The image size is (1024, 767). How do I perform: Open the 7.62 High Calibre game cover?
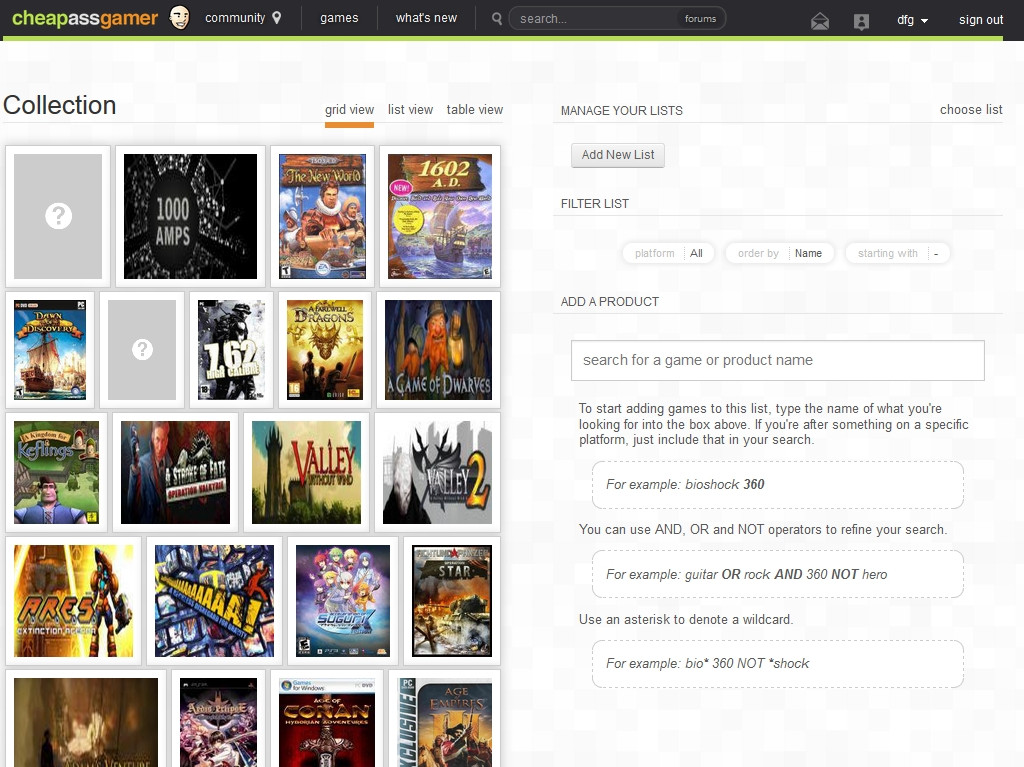pyautogui.click(x=231, y=350)
